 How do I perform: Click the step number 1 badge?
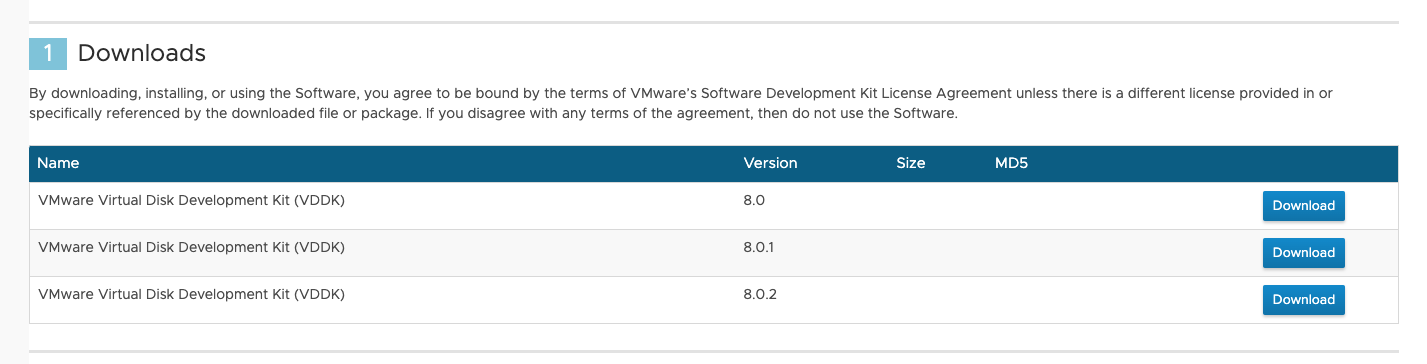coord(48,53)
